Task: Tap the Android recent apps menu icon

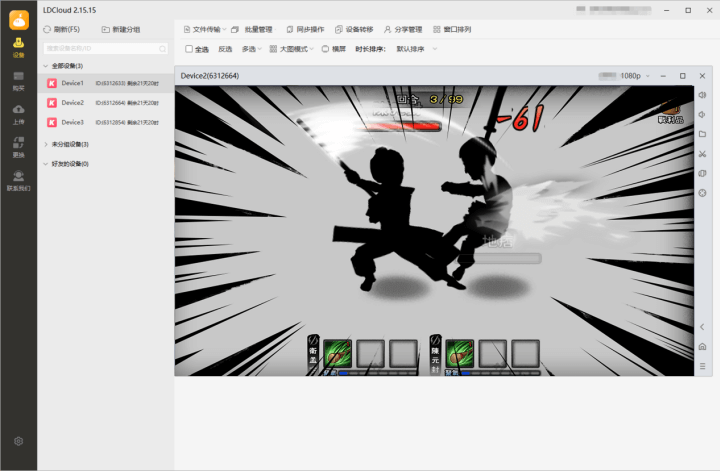Action: (x=702, y=366)
